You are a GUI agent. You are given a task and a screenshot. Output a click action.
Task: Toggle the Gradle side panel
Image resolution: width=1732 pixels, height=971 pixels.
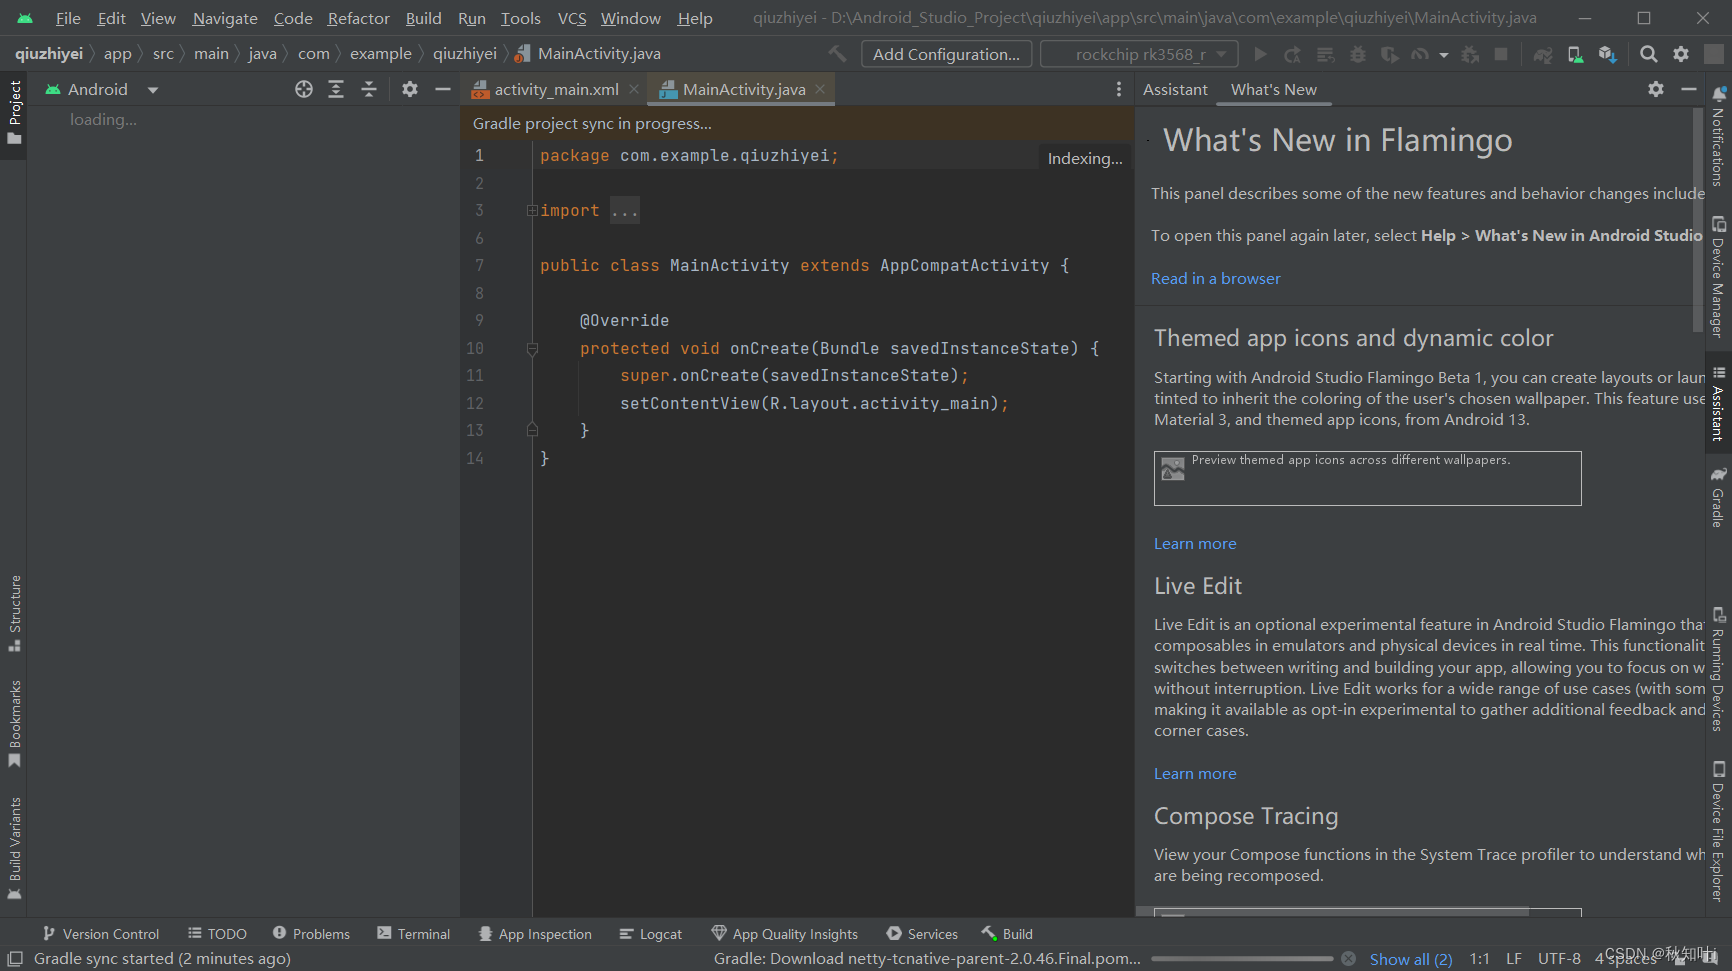point(1718,497)
